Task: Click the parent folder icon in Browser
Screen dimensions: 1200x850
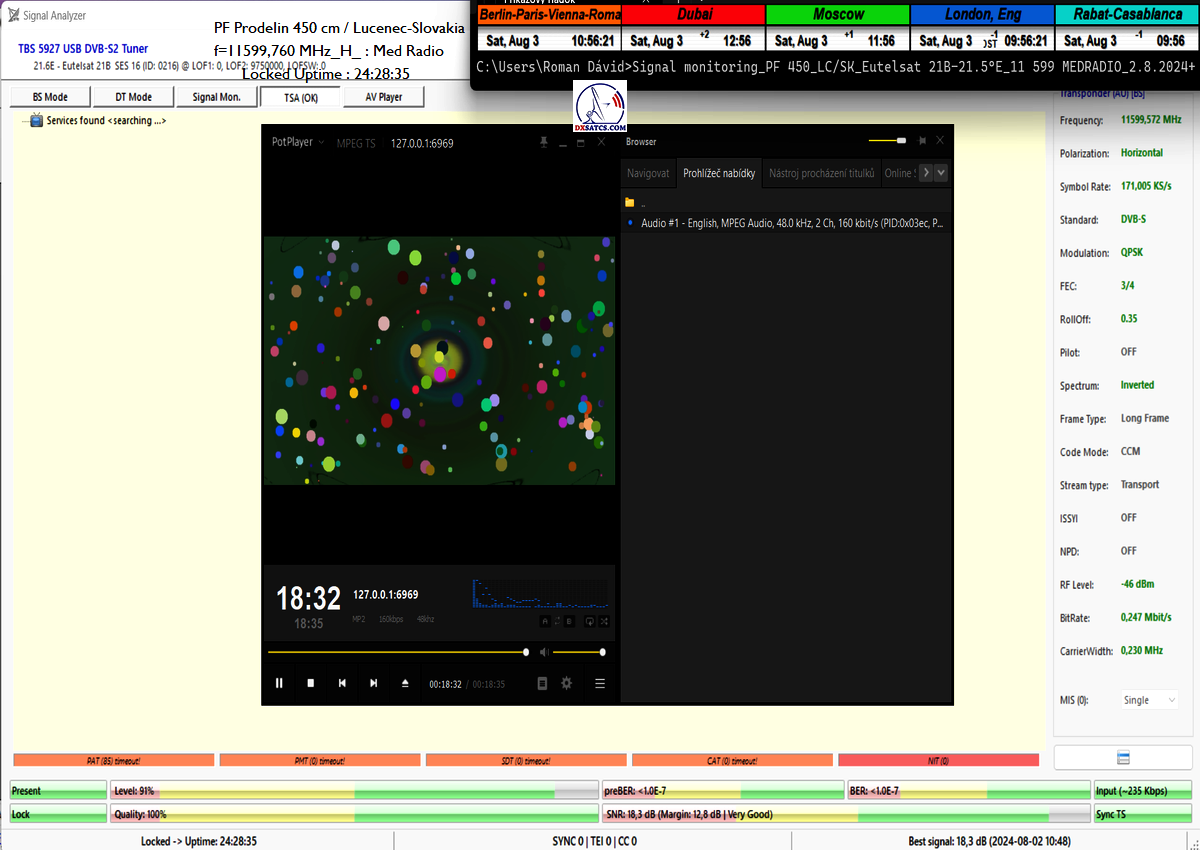Action: (x=630, y=202)
